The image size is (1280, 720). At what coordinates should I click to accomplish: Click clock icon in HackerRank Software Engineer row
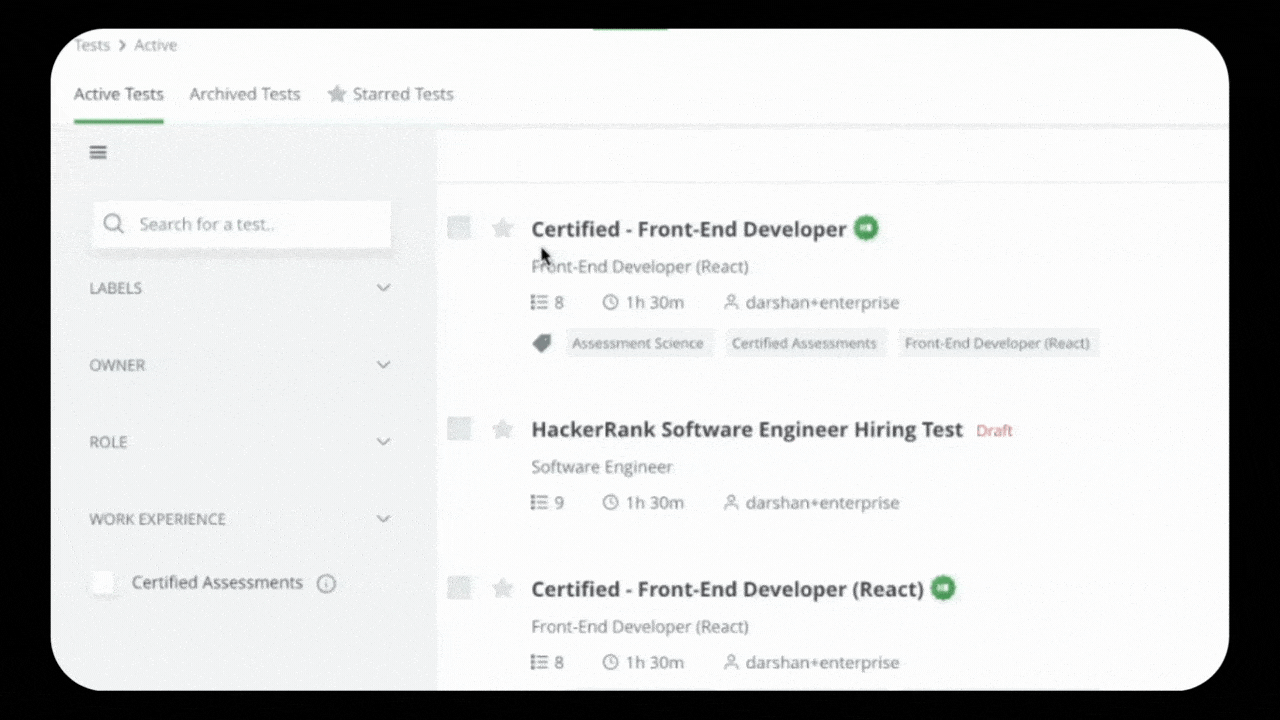point(610,503)
